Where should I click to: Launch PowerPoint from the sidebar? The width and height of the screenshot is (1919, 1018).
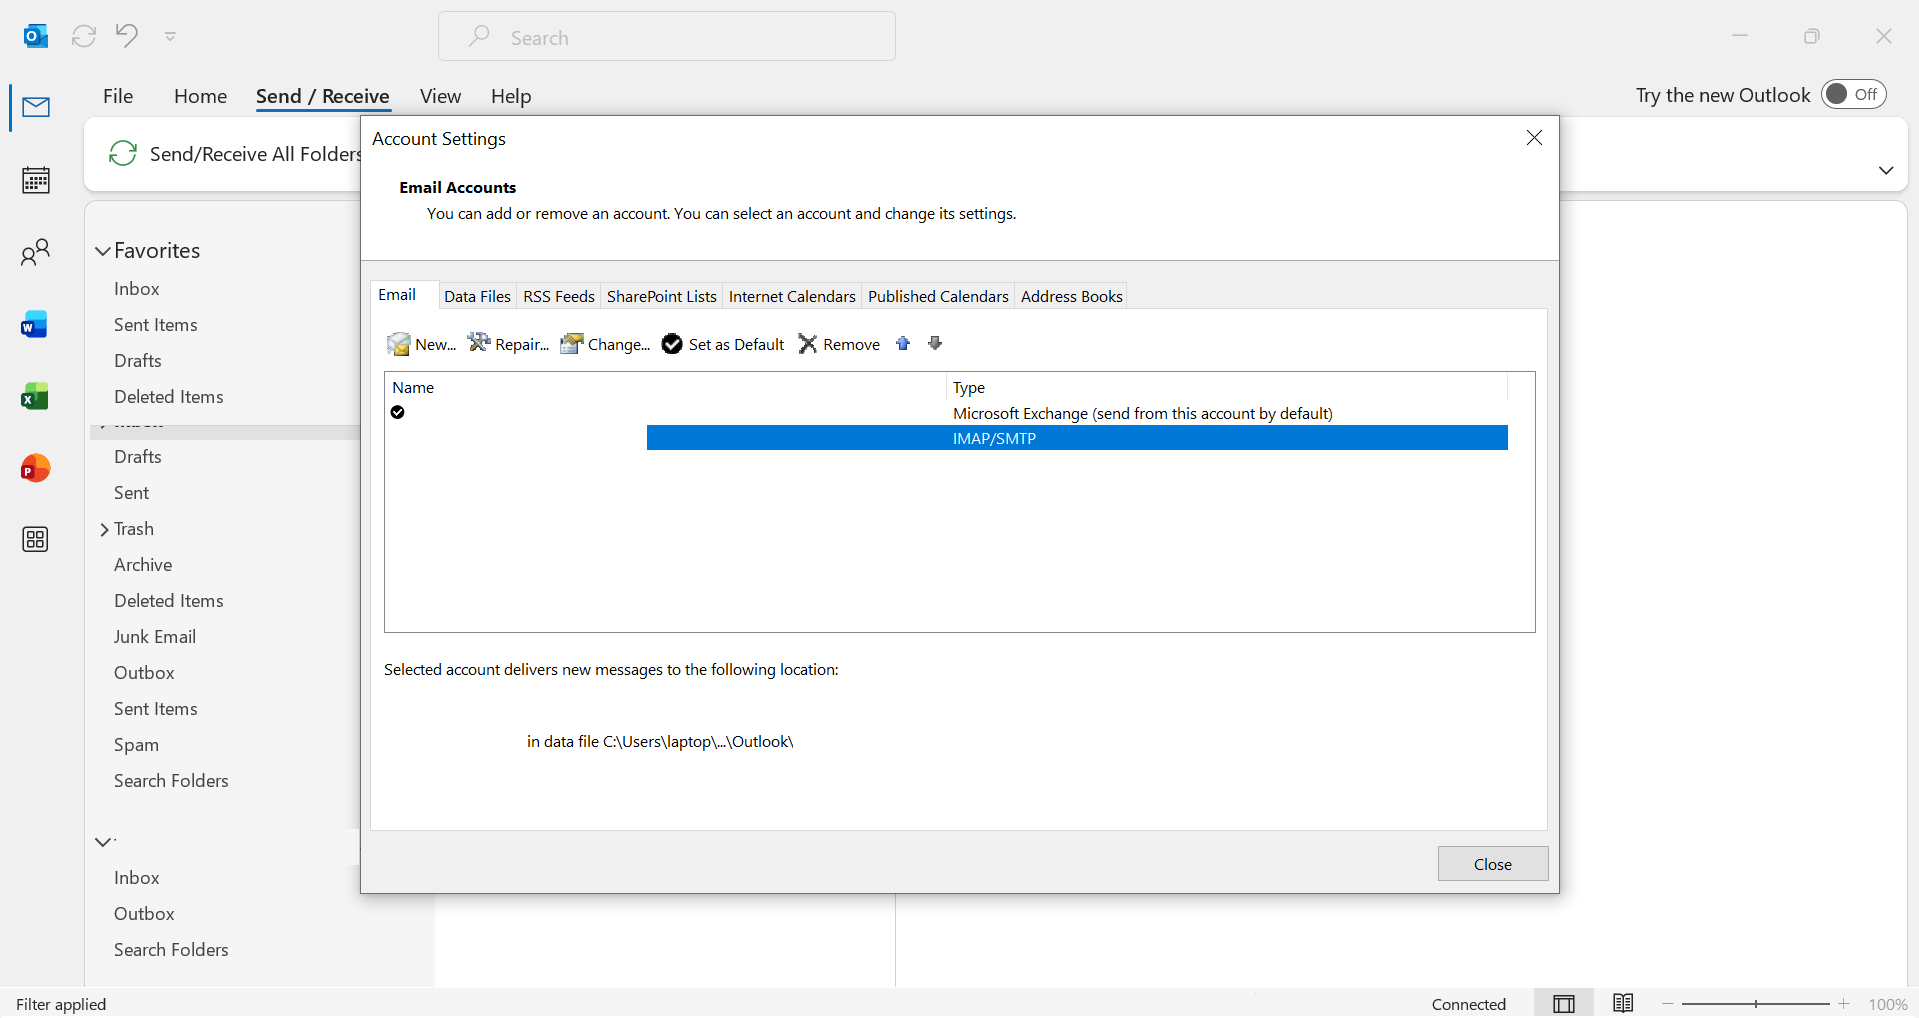pos(35,468)
